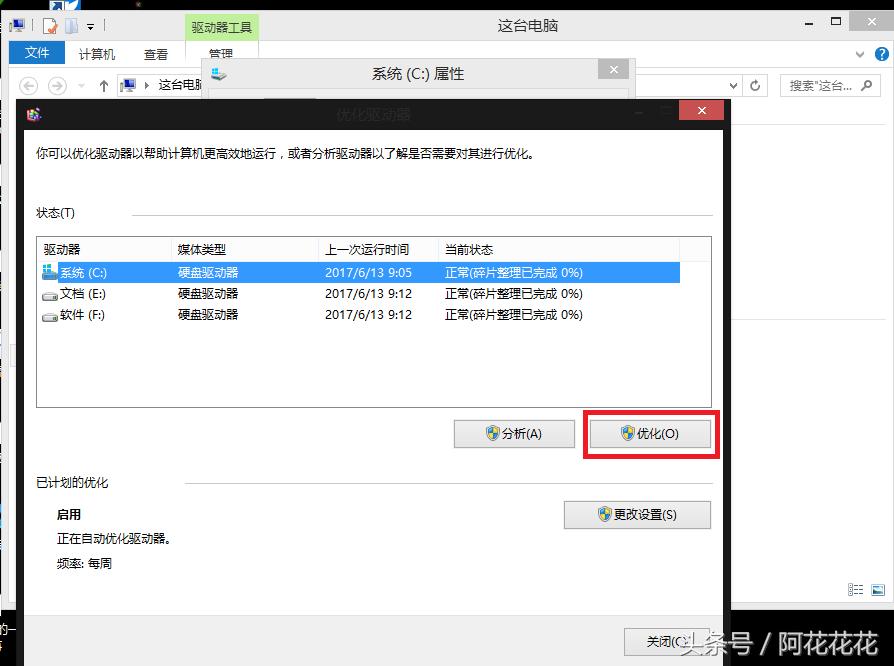Select the Analyze button's shield icon
894x666 pixels.
tap(492, 434)
